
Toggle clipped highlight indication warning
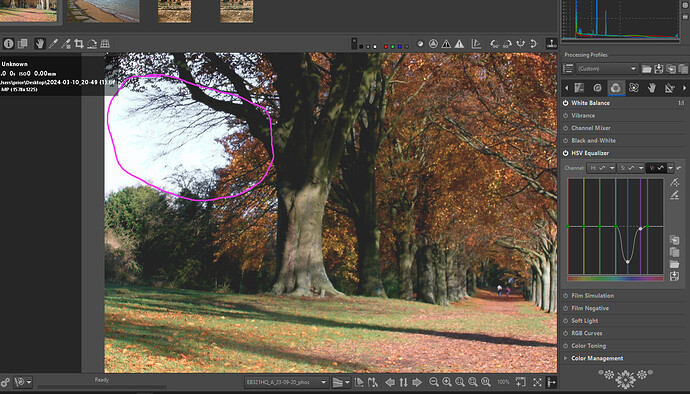[459, 44]
